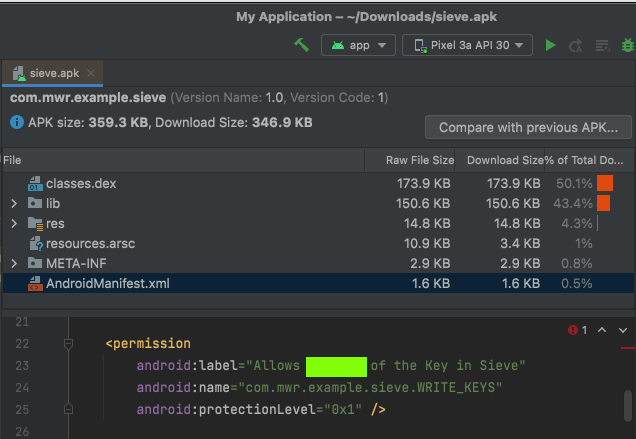Jump to previous highlighted error arrow

pyautogui.click(x=604, y=329)
